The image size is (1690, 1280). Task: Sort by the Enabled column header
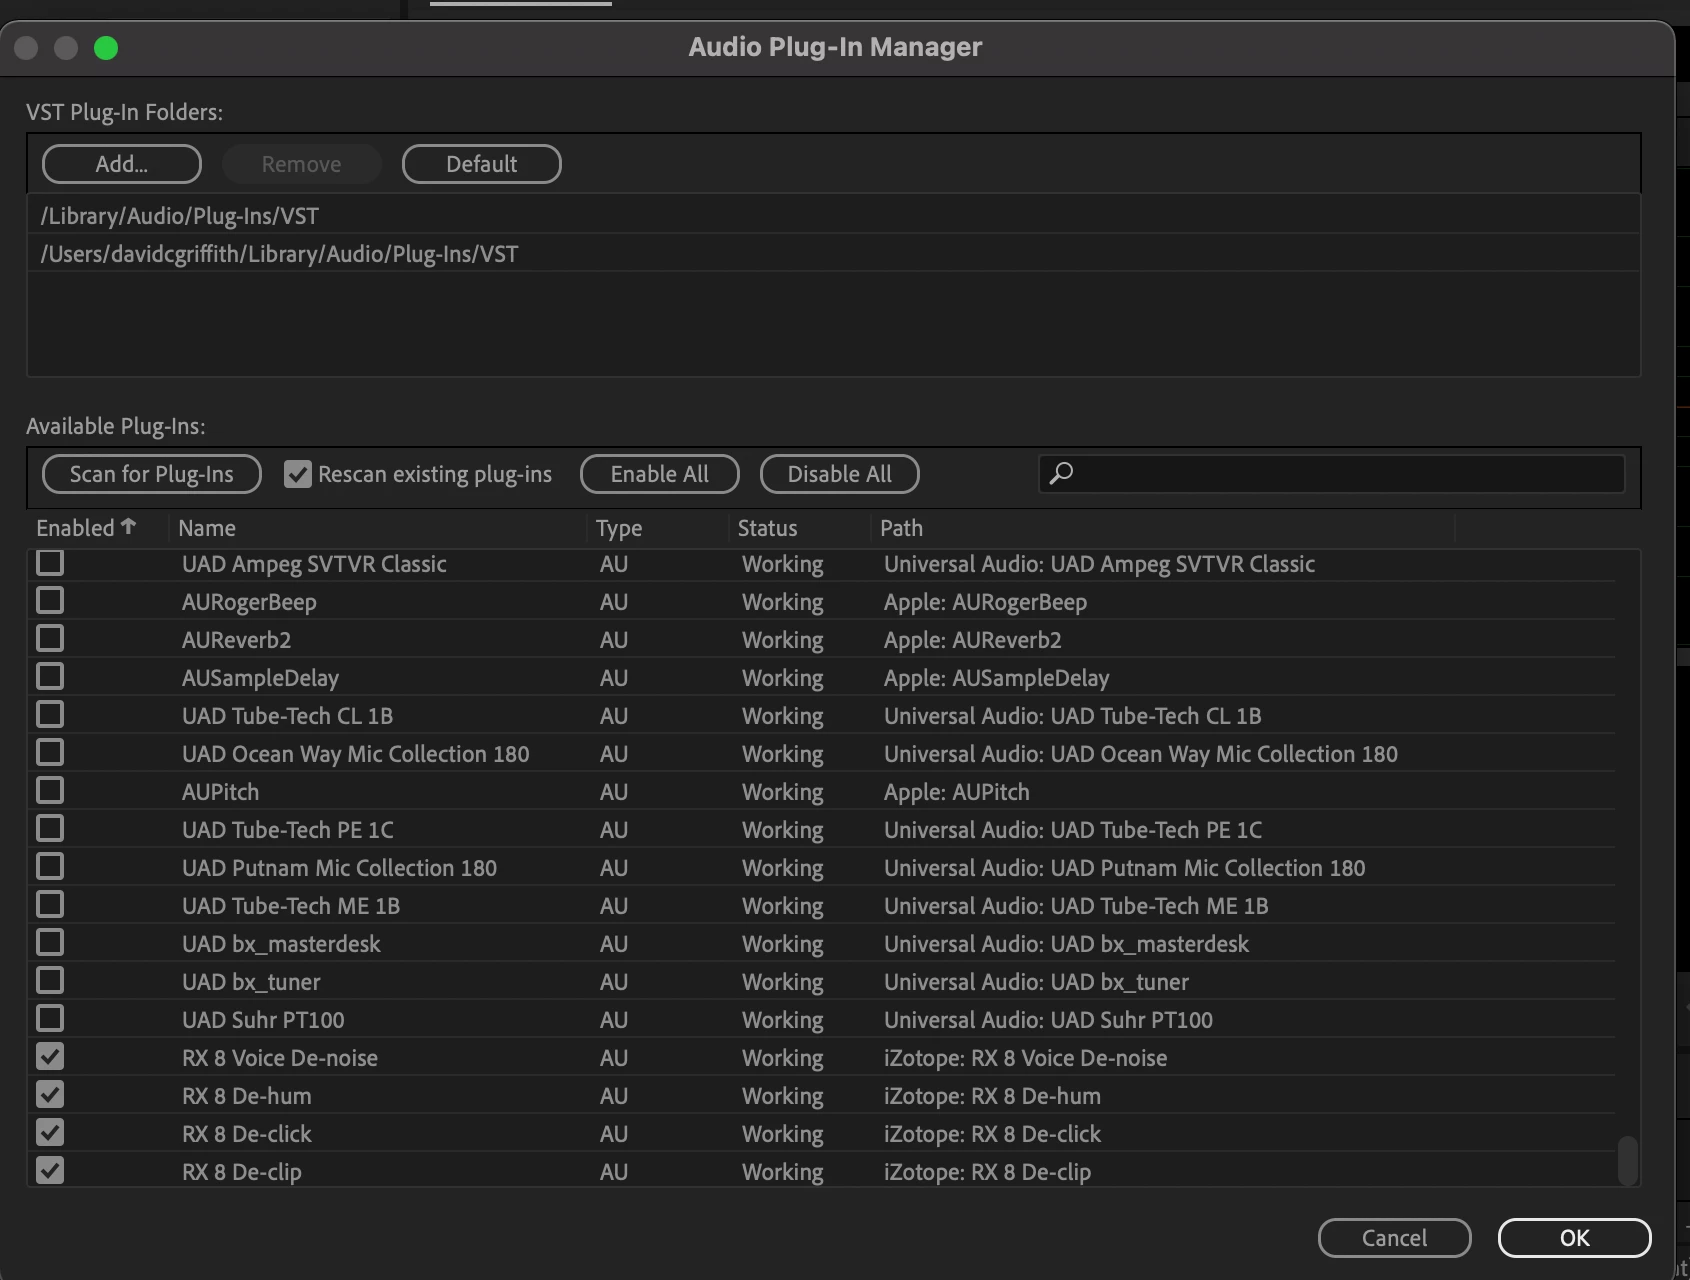[75, 528]
